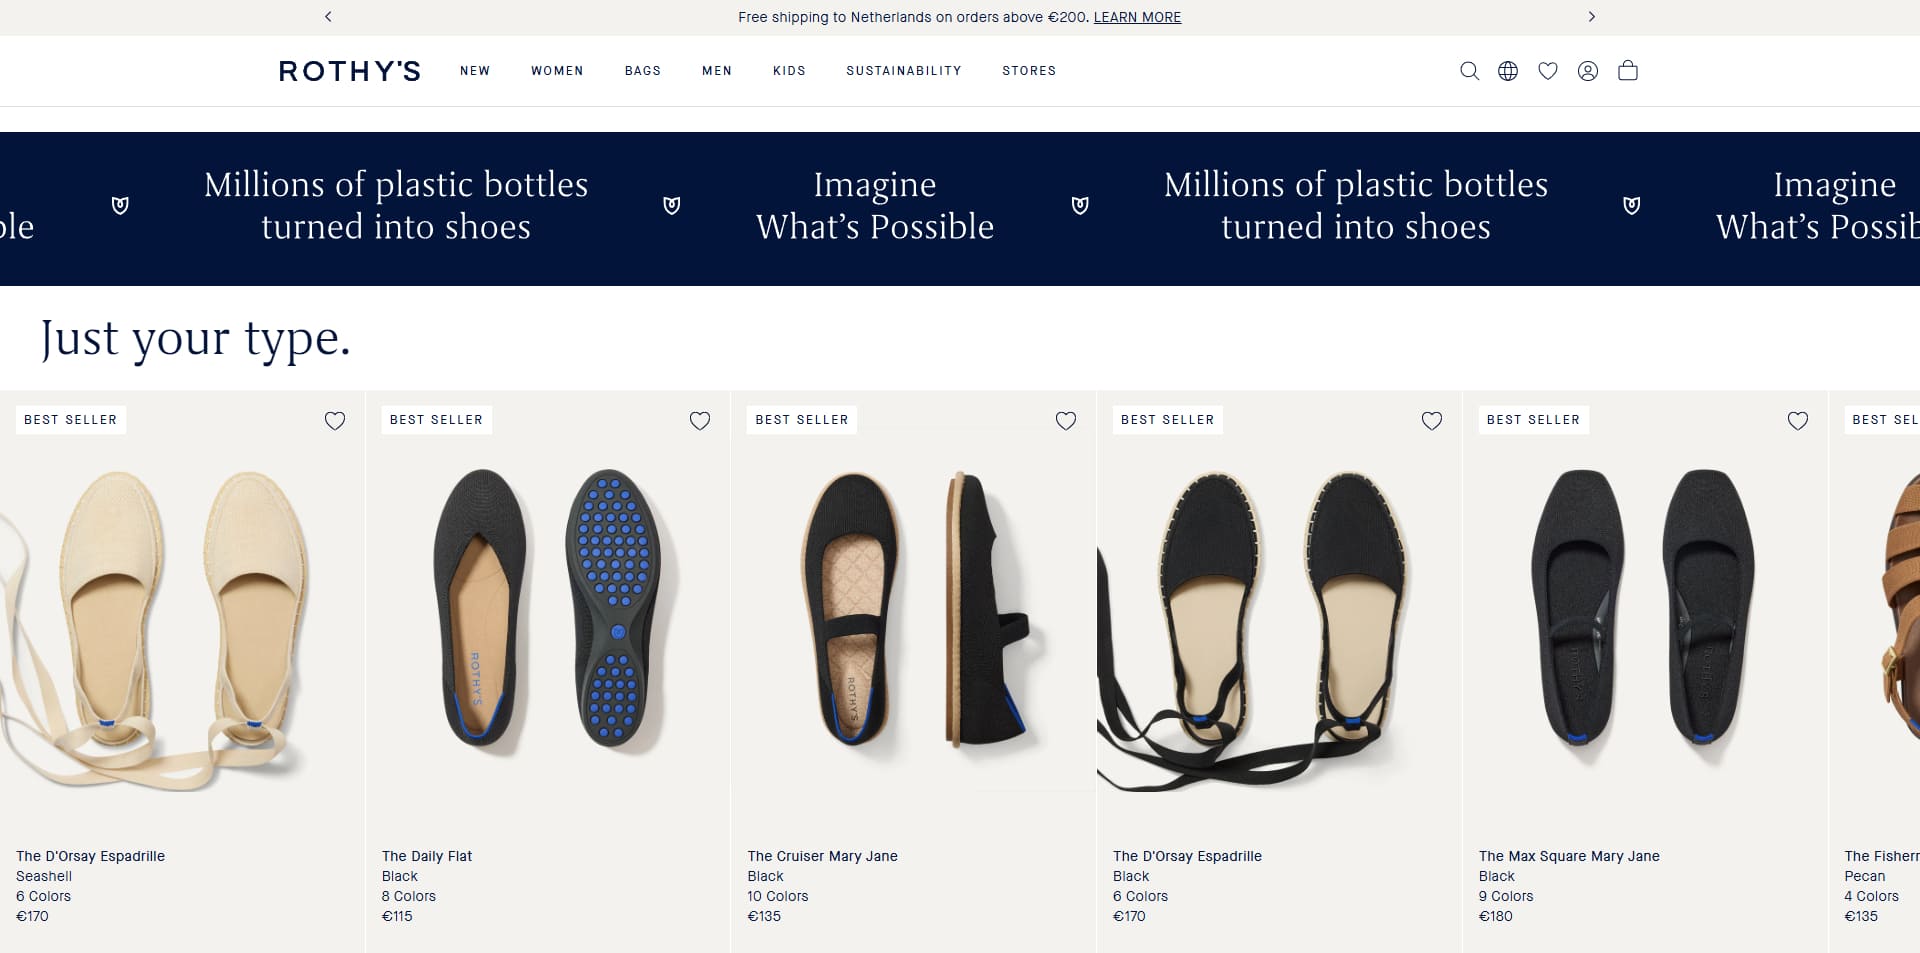
Task: Click Best Seller badge on Max Square Mary Jane
Action: [1534, 420]
